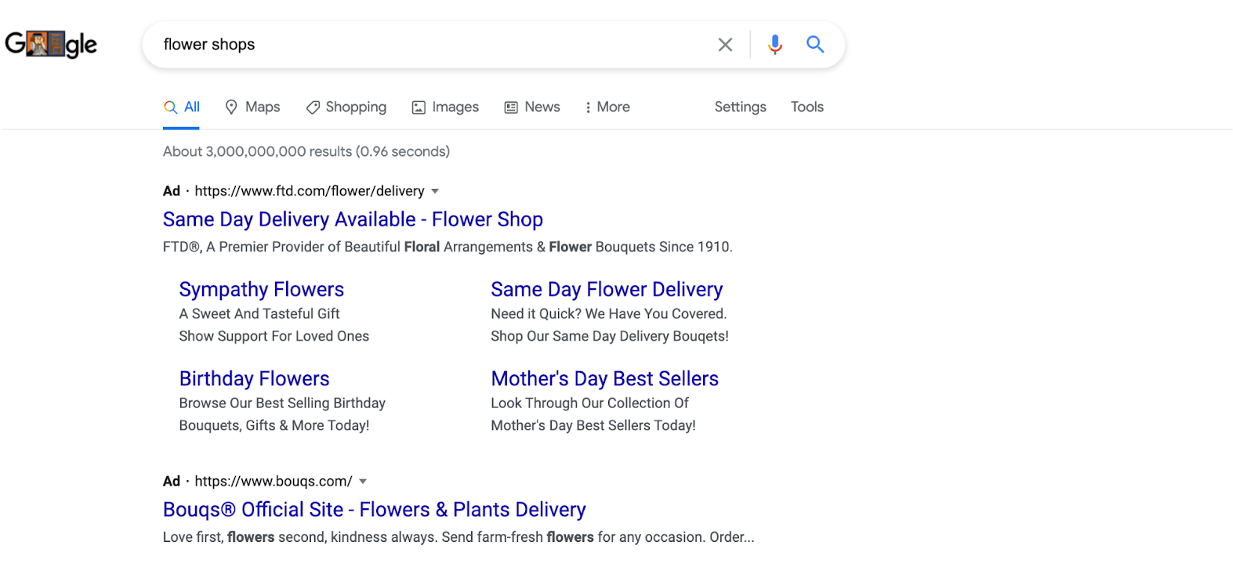Click the blue magnifier search icon
Screen dimensions: 1233x562
coord(815,44)
